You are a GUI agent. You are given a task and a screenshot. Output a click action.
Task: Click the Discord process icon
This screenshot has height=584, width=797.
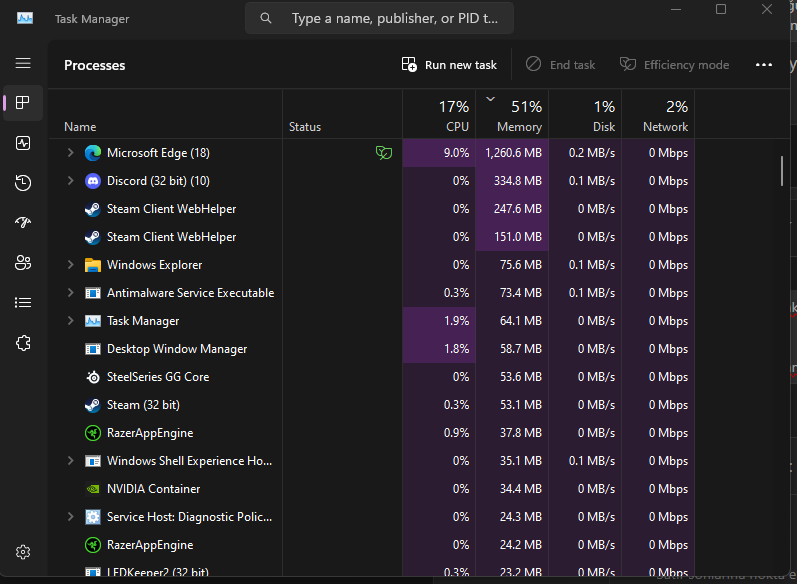[93, 181]
